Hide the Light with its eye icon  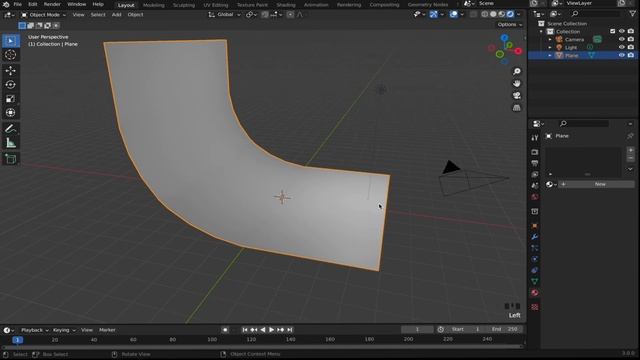(622, 47)
